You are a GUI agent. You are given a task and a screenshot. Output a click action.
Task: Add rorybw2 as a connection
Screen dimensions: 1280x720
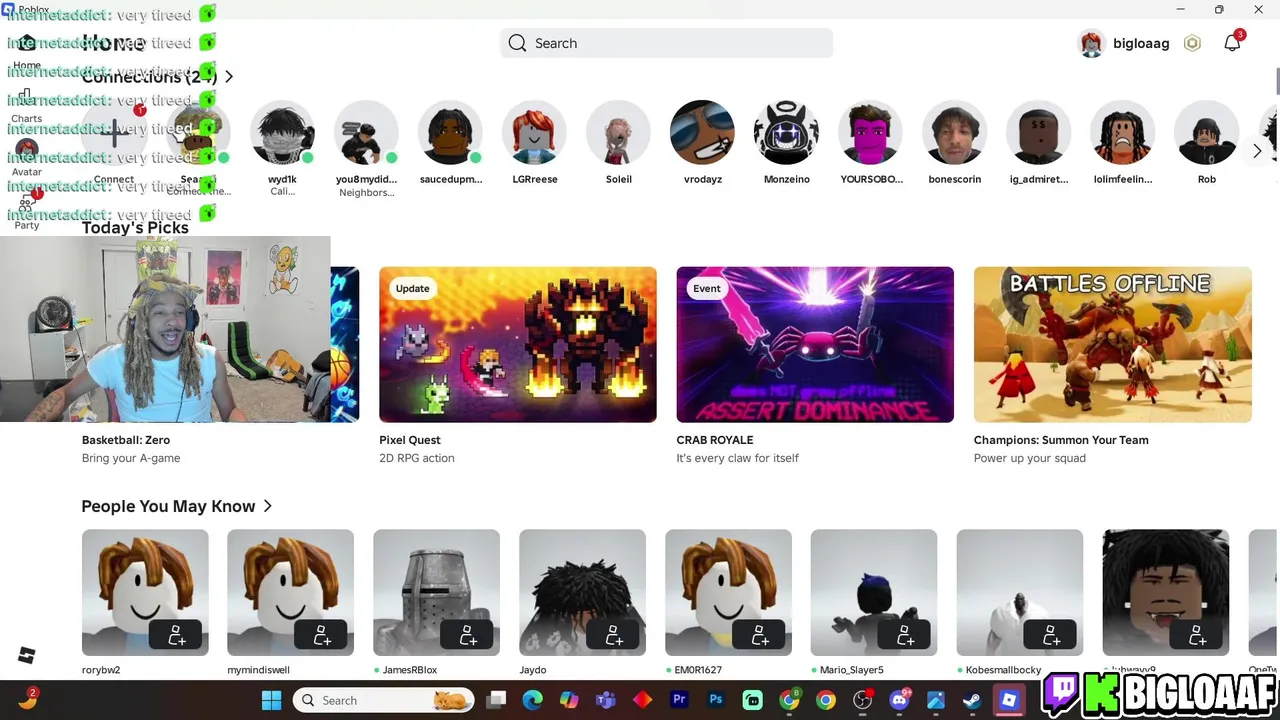pos(176,635)
